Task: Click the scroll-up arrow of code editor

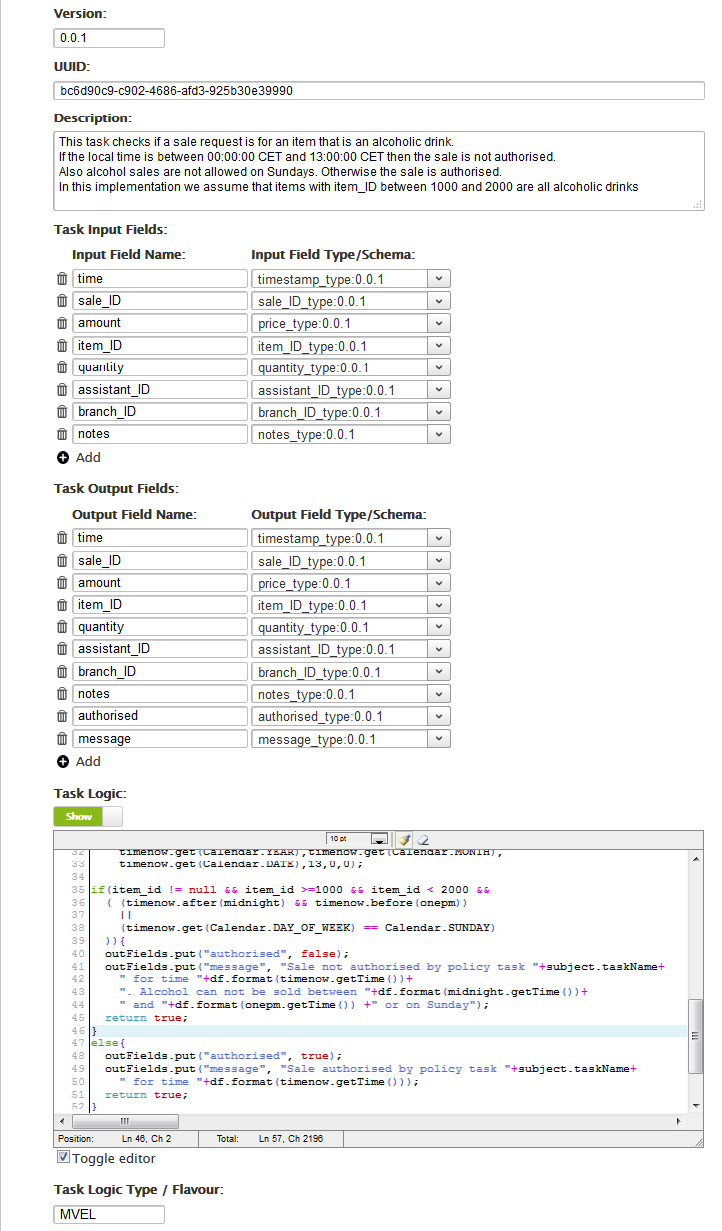Action: point(697,856)
